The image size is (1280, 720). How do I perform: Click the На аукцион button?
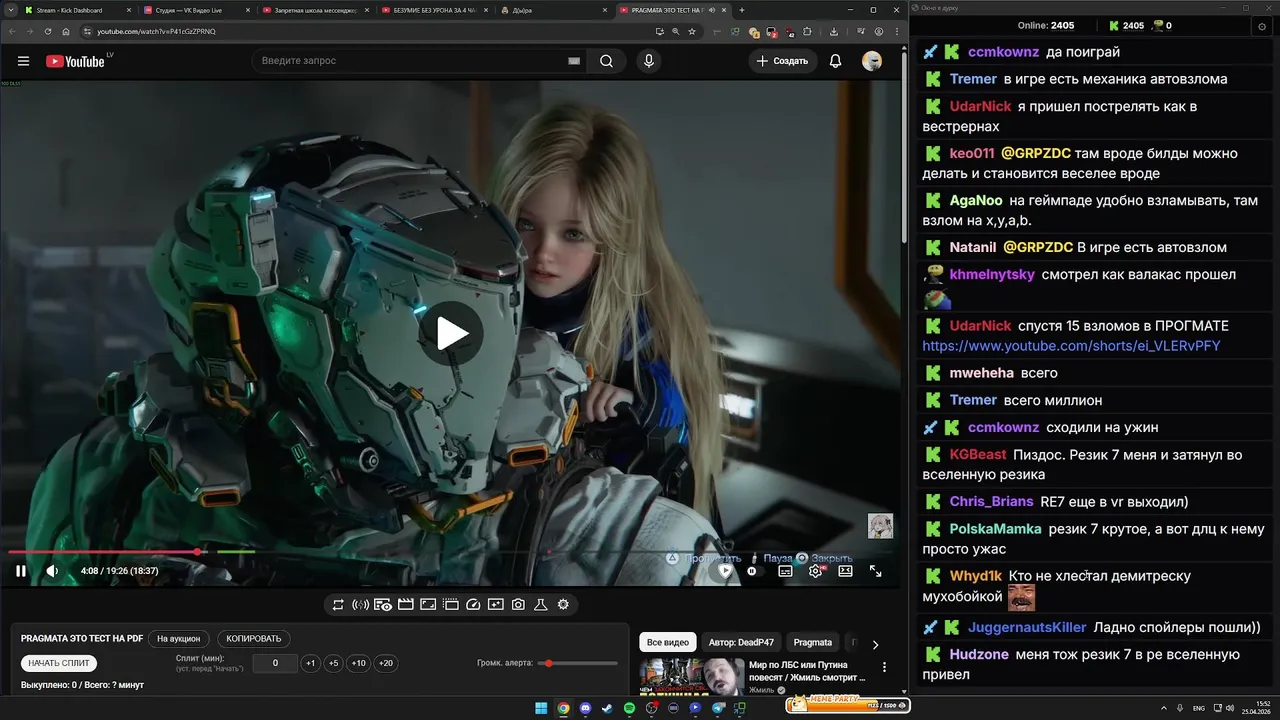point(179,639)
